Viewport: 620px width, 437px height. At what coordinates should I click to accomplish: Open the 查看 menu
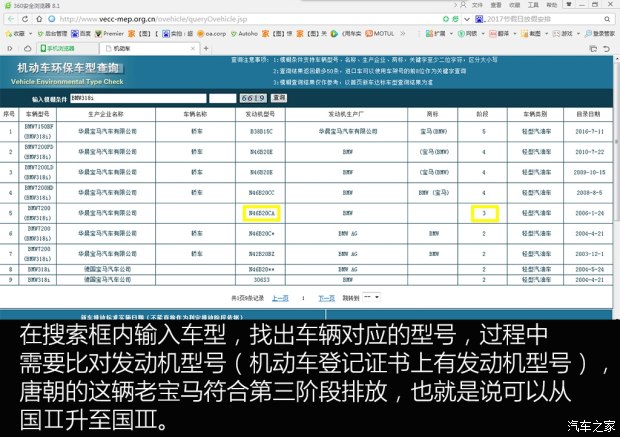496,5
